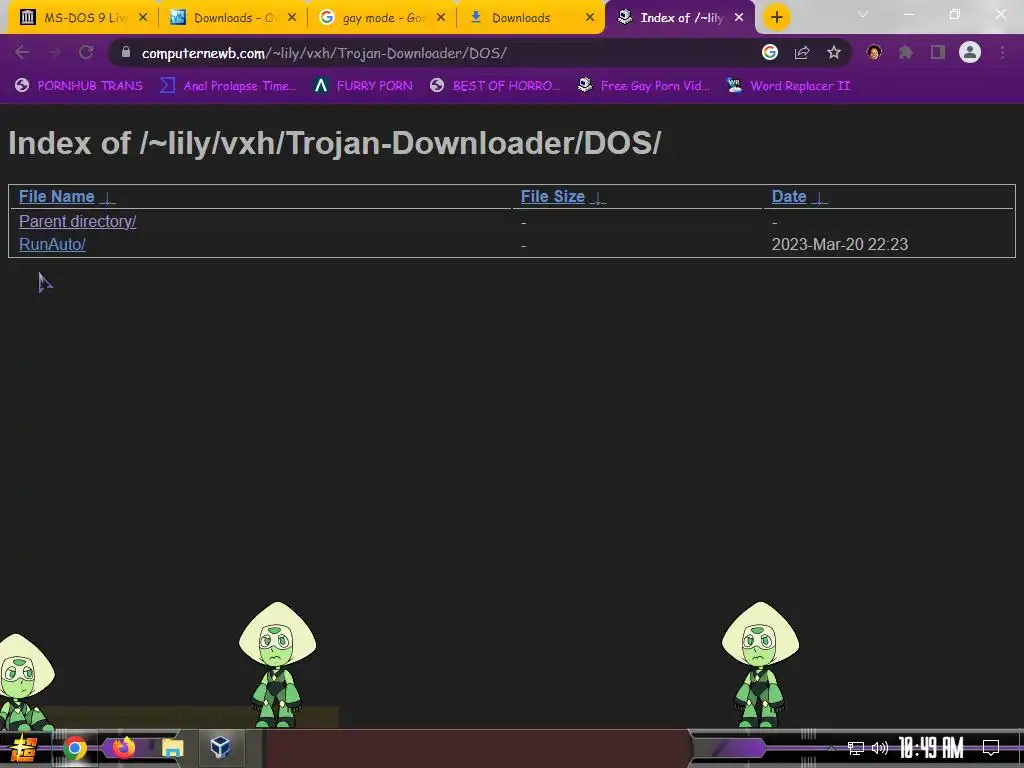The width and height of the screenshot is (1024, 768).
Task: Click the arrow next to File Name
Action: 107,198
